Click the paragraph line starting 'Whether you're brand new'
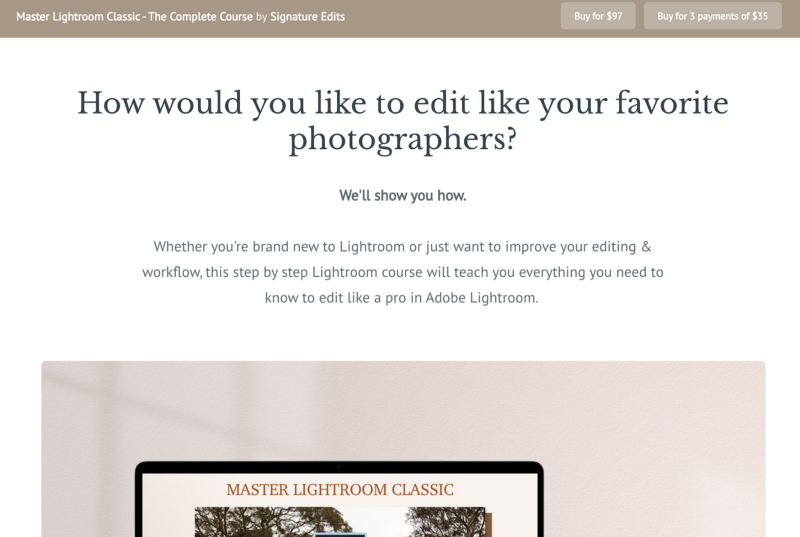Viewport: 800px width, 537px height. point(403,247)
